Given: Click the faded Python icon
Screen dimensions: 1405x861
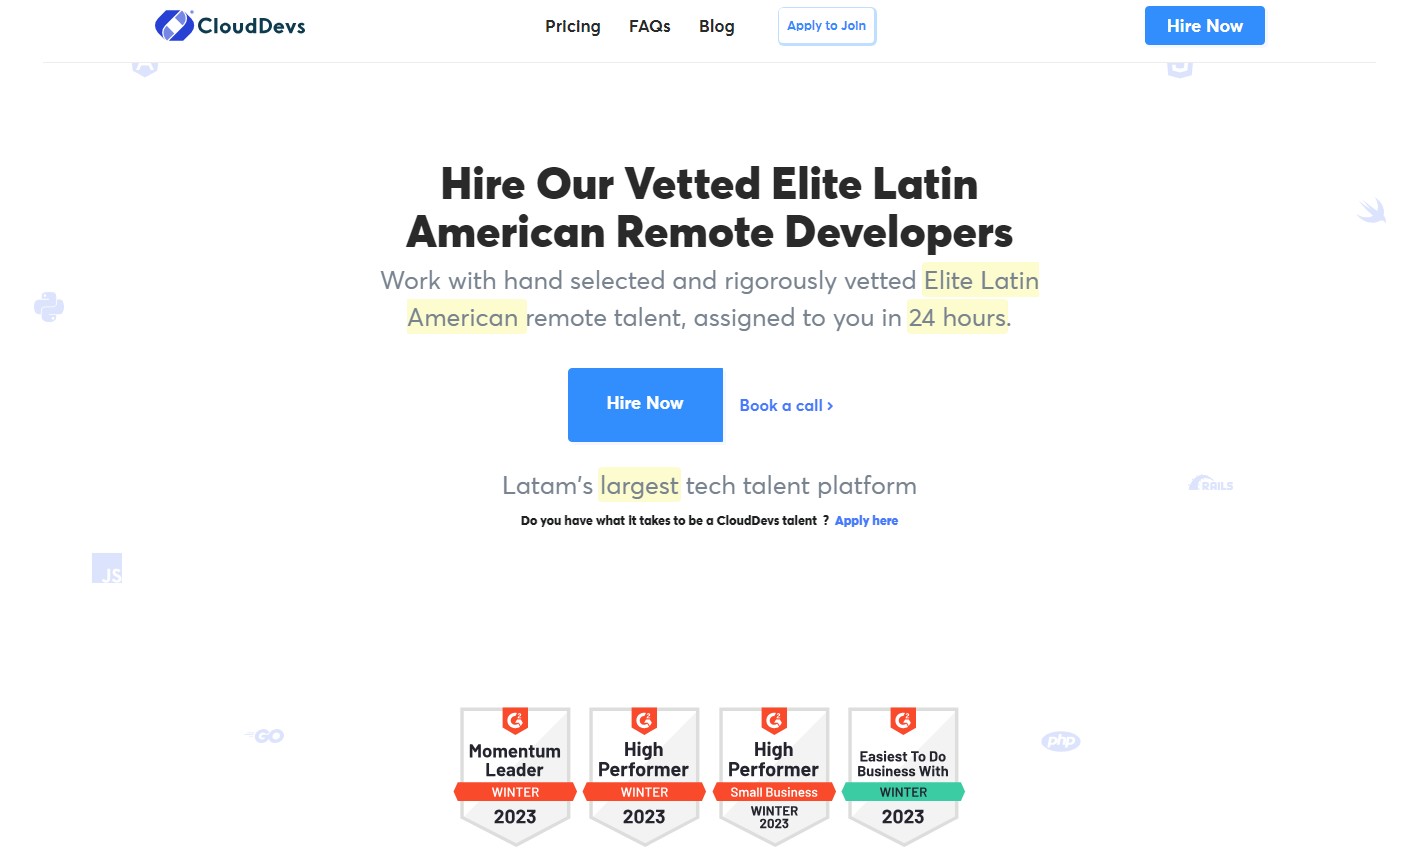Looking at the screenshot, I should tap(49, 307).
